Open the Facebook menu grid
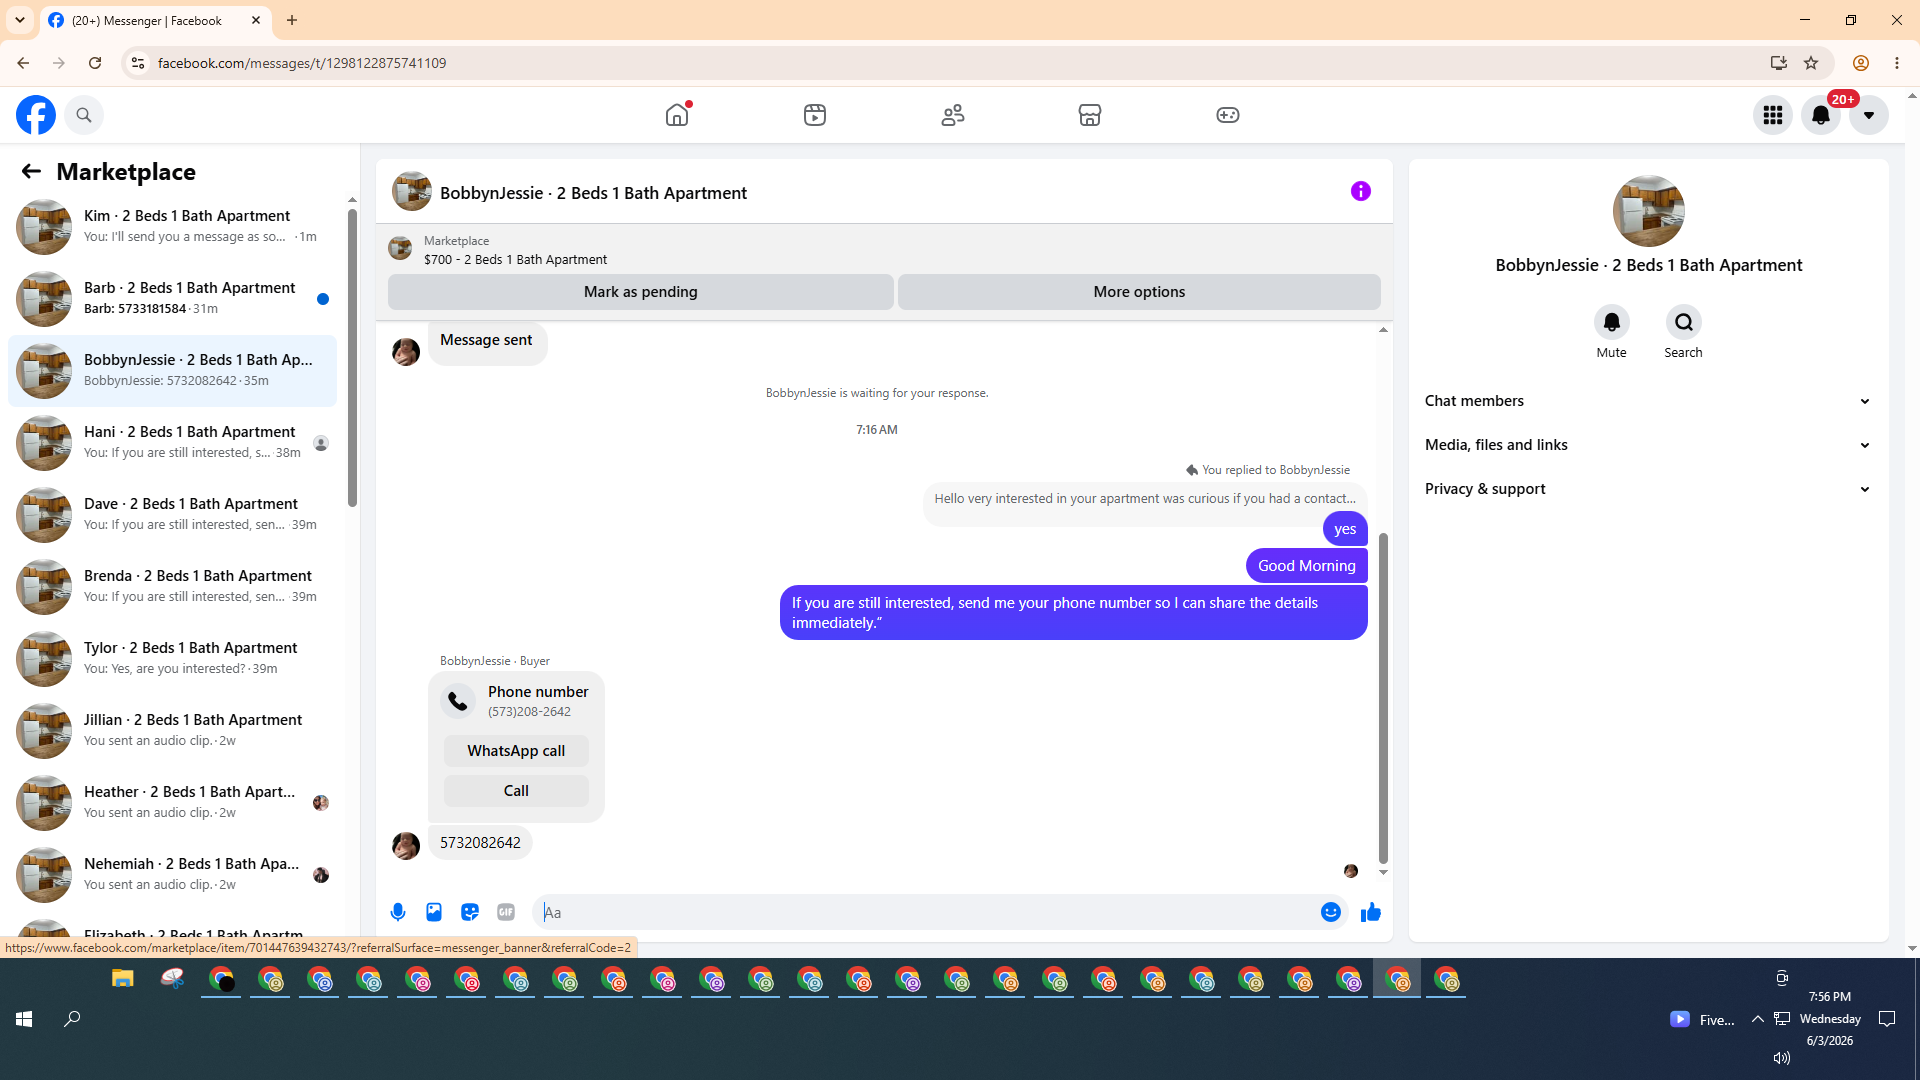This screenshot has height=1080, width=1920. (x=1773, y=115)
